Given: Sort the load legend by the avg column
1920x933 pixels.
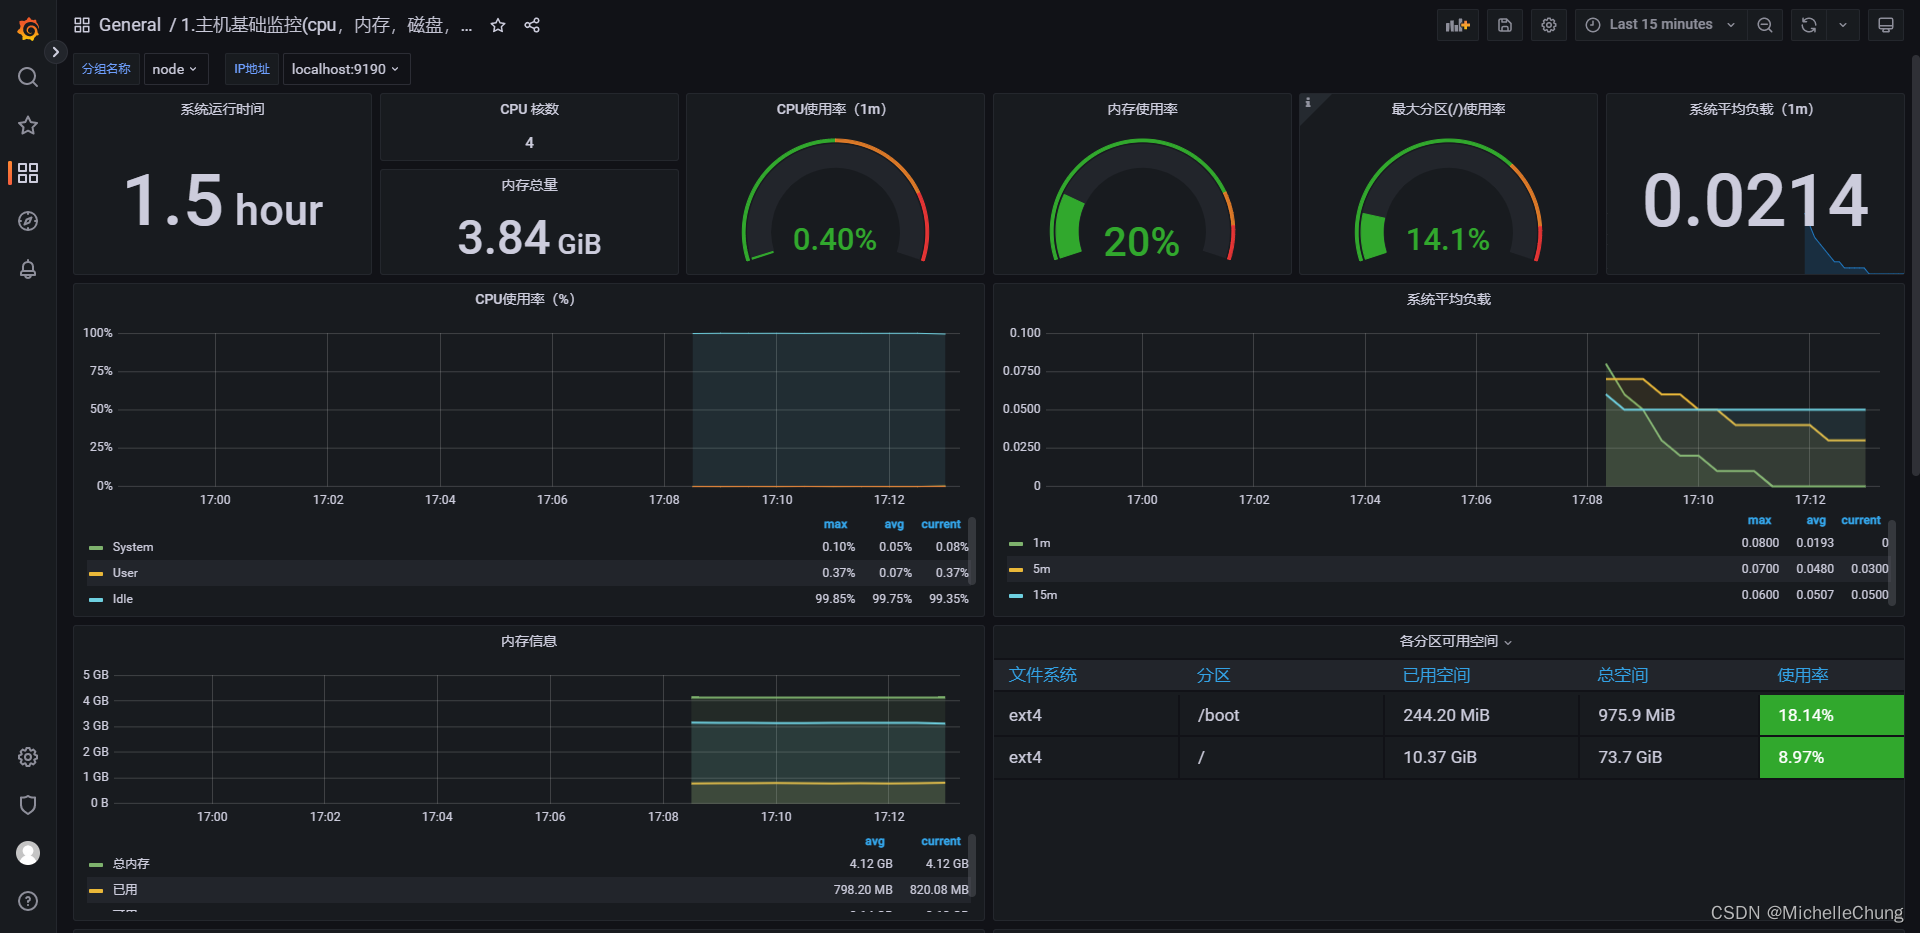Looking at the screenshot, I should (x=1816, y=520).
